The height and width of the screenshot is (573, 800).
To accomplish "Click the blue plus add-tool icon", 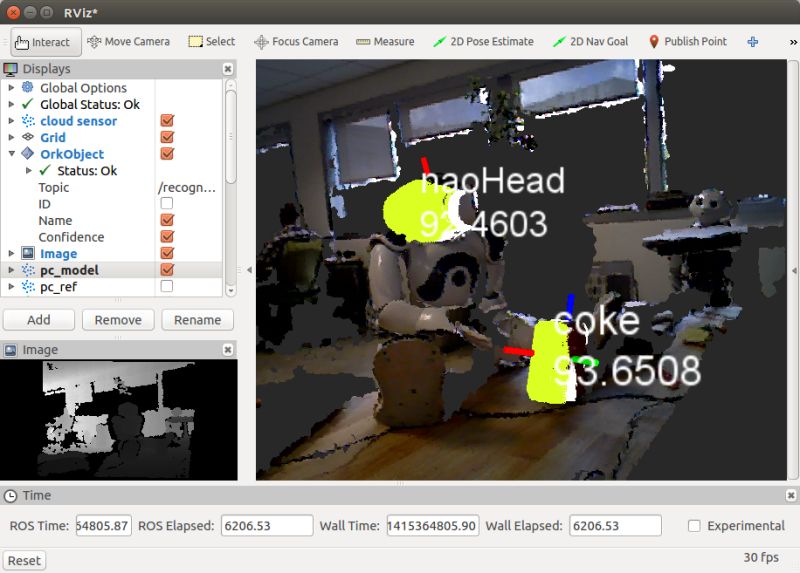I will click(753, 42).
